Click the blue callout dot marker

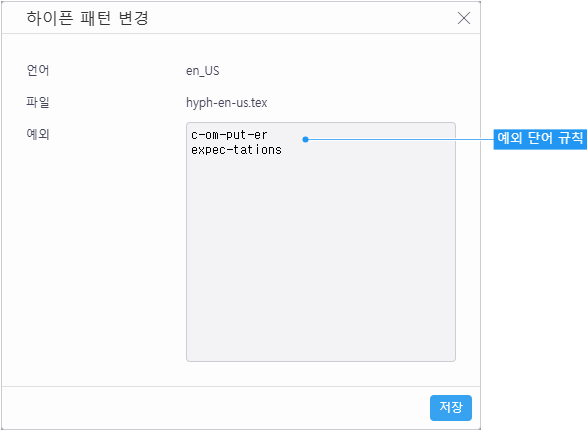305,139
